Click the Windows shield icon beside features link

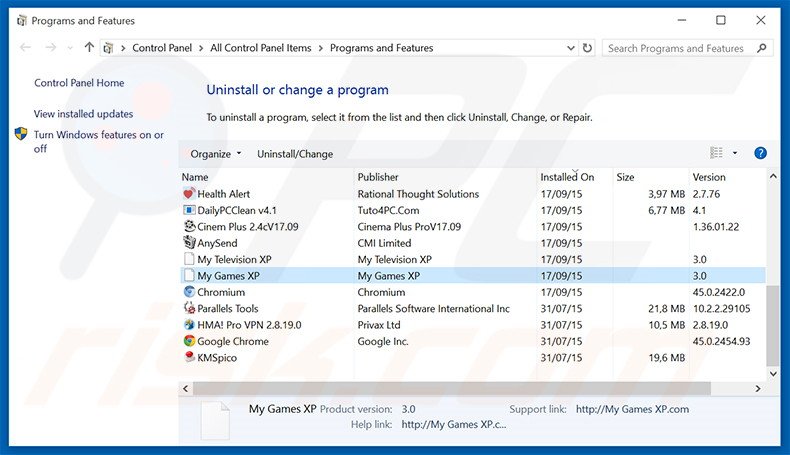pyautogui.click(x=21, y=134)
